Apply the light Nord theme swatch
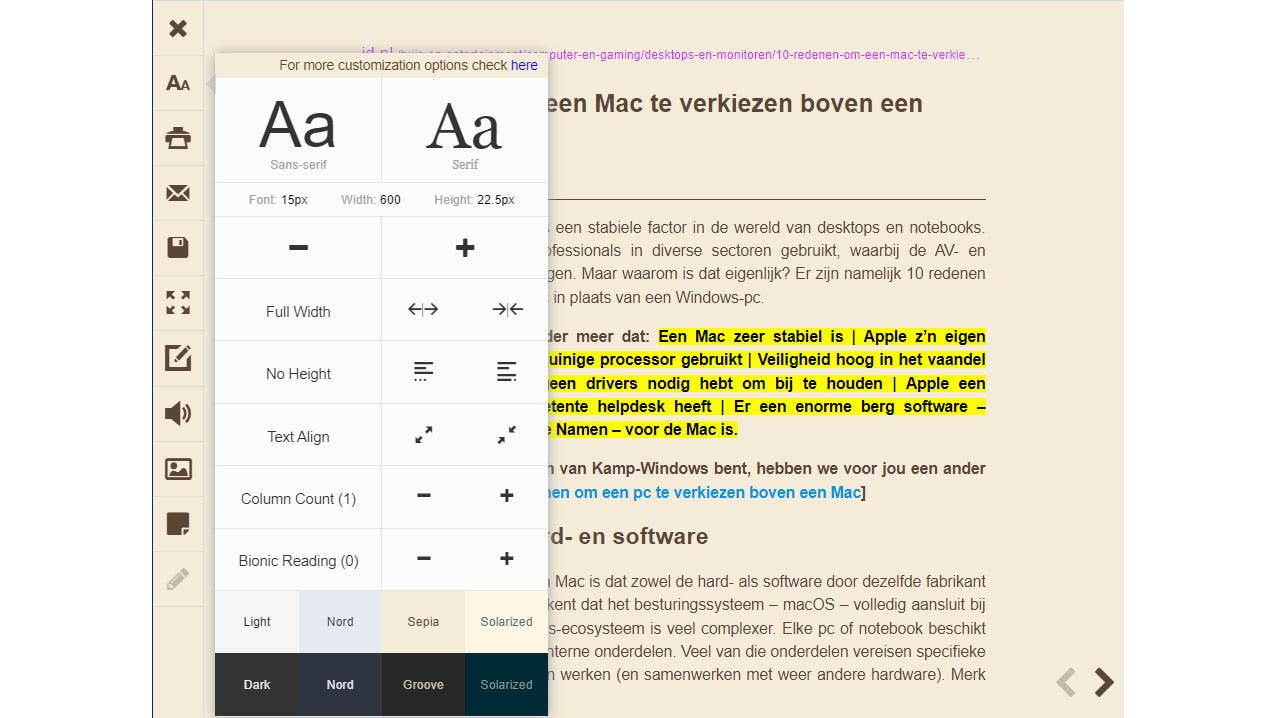The width and height of the screenshot is (1276, 718). point(340,621)
